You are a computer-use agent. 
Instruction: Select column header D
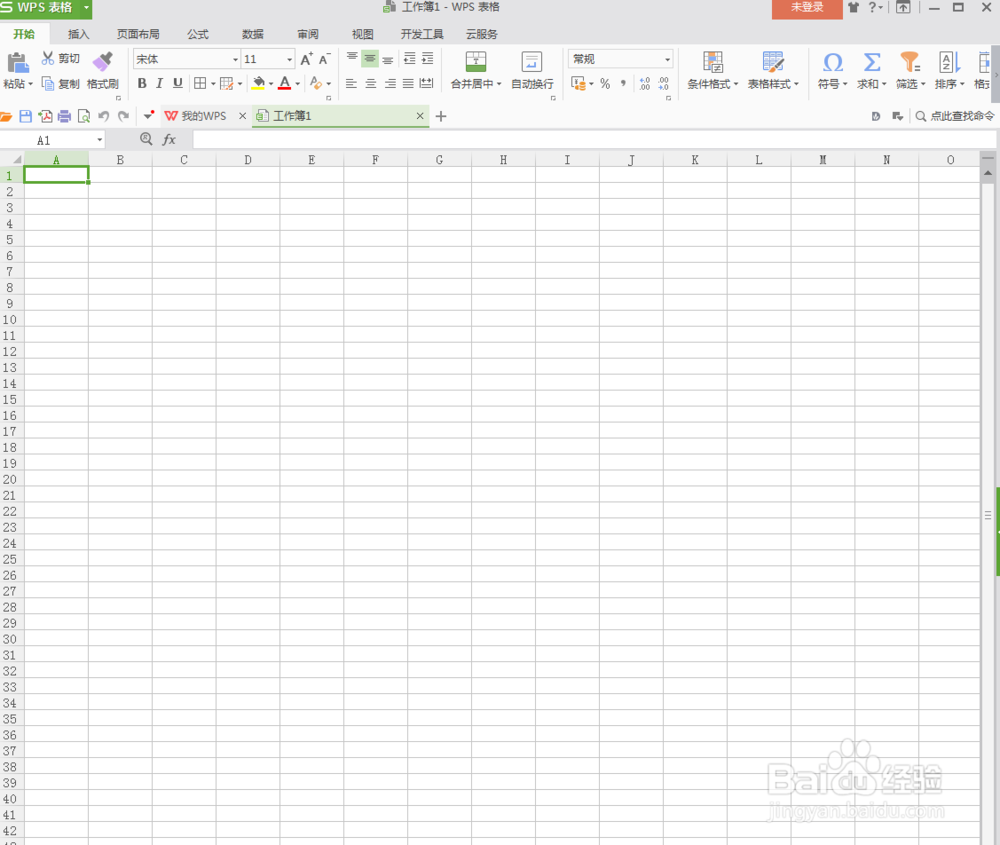click(x=247, y=159)
